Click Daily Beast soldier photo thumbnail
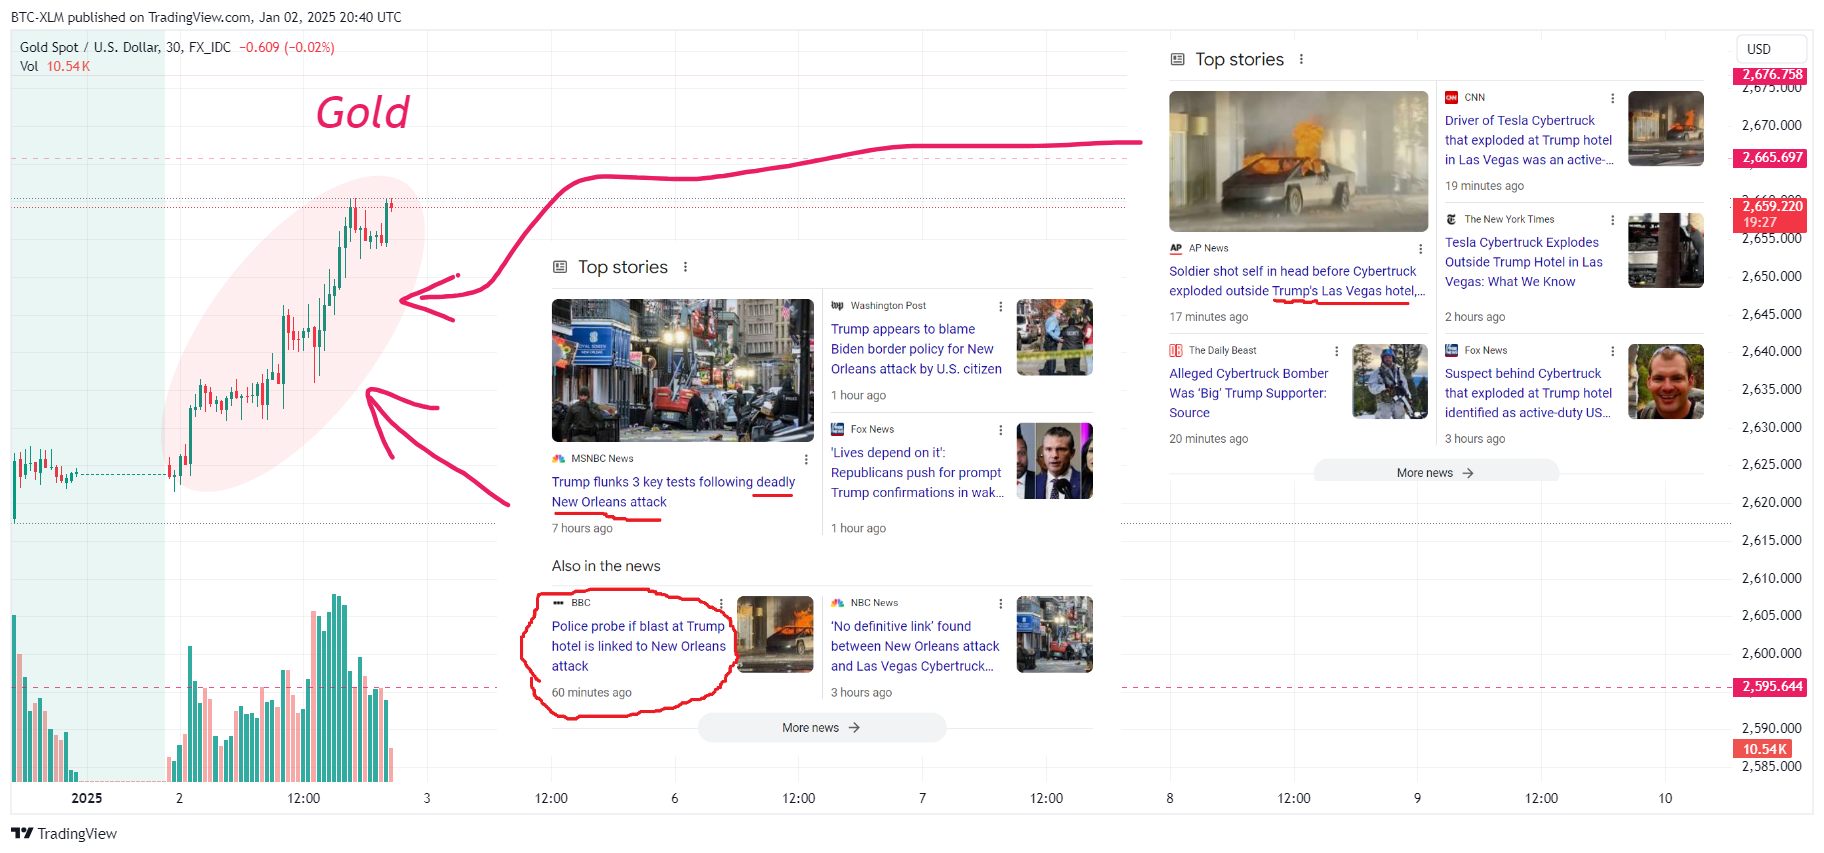The image size is (1824, 853). [x=1390, y=381]
